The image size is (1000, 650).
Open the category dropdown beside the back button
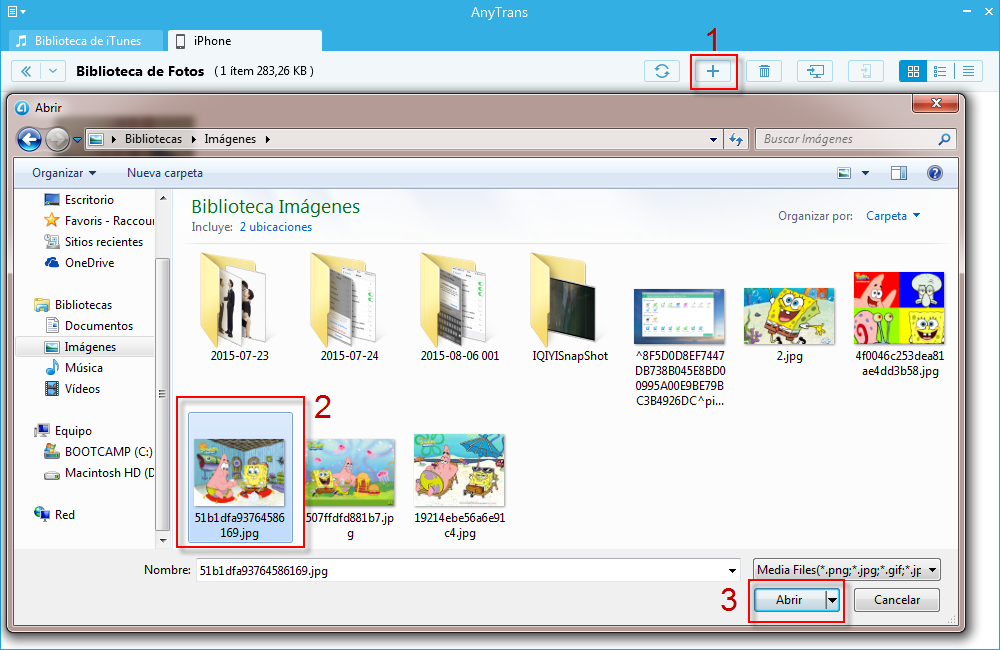tap(53, 71)
